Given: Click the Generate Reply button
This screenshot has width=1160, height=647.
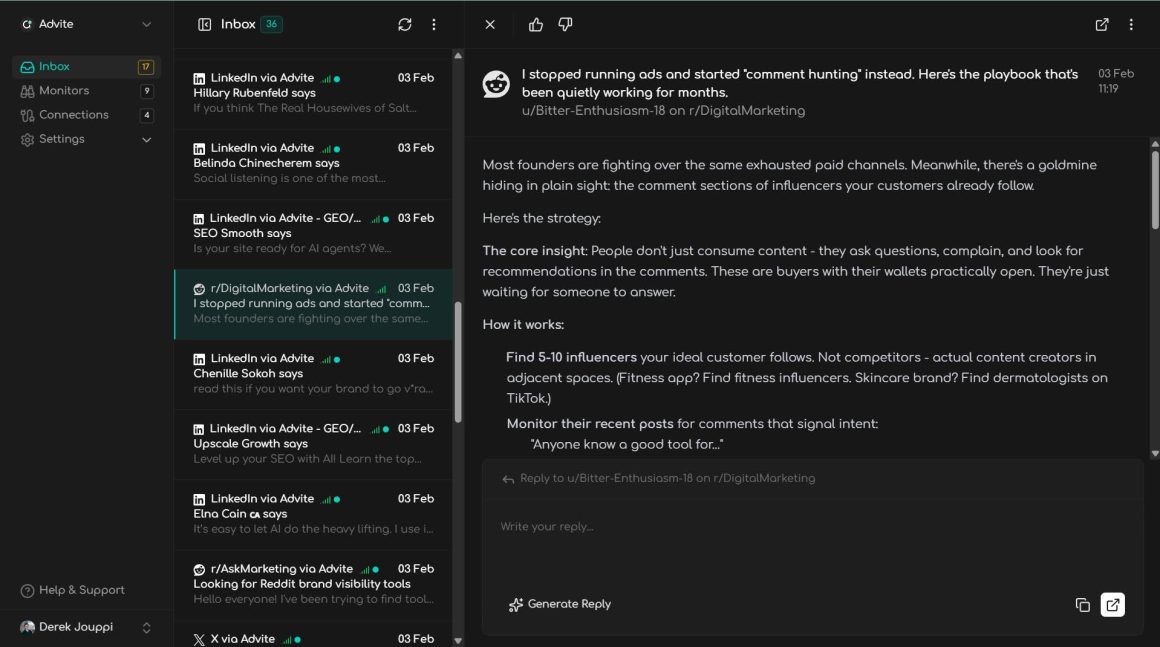Looking at the screenshot, I should coord(561,604).
